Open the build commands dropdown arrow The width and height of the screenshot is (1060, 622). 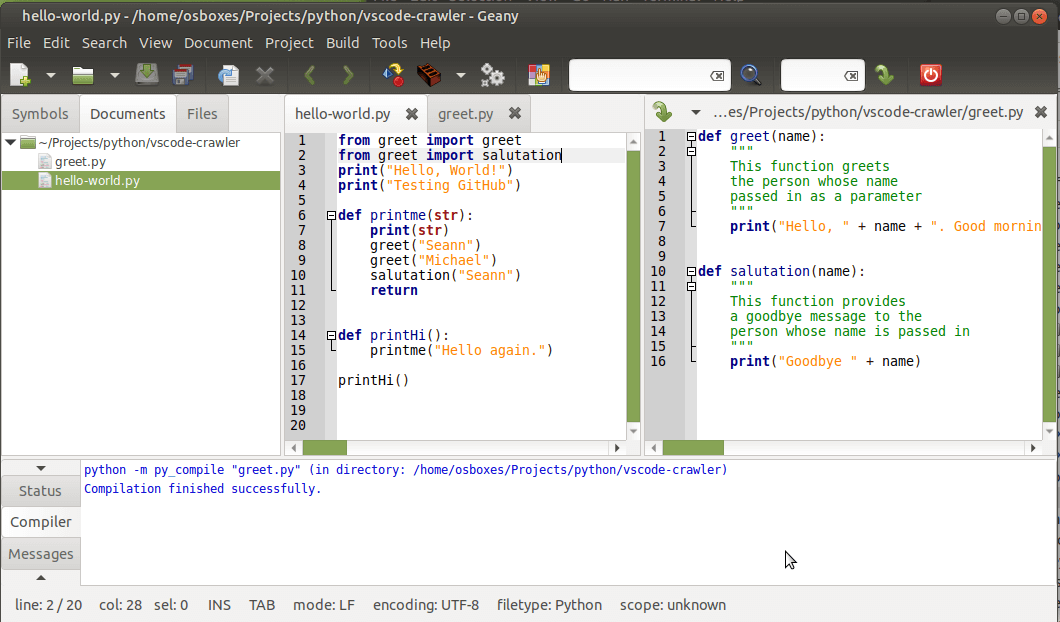[459, 75]
